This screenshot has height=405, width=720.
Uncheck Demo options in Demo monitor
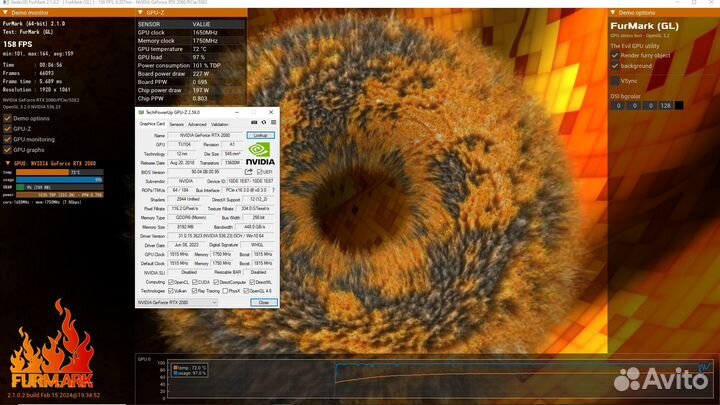pos(7,118)
